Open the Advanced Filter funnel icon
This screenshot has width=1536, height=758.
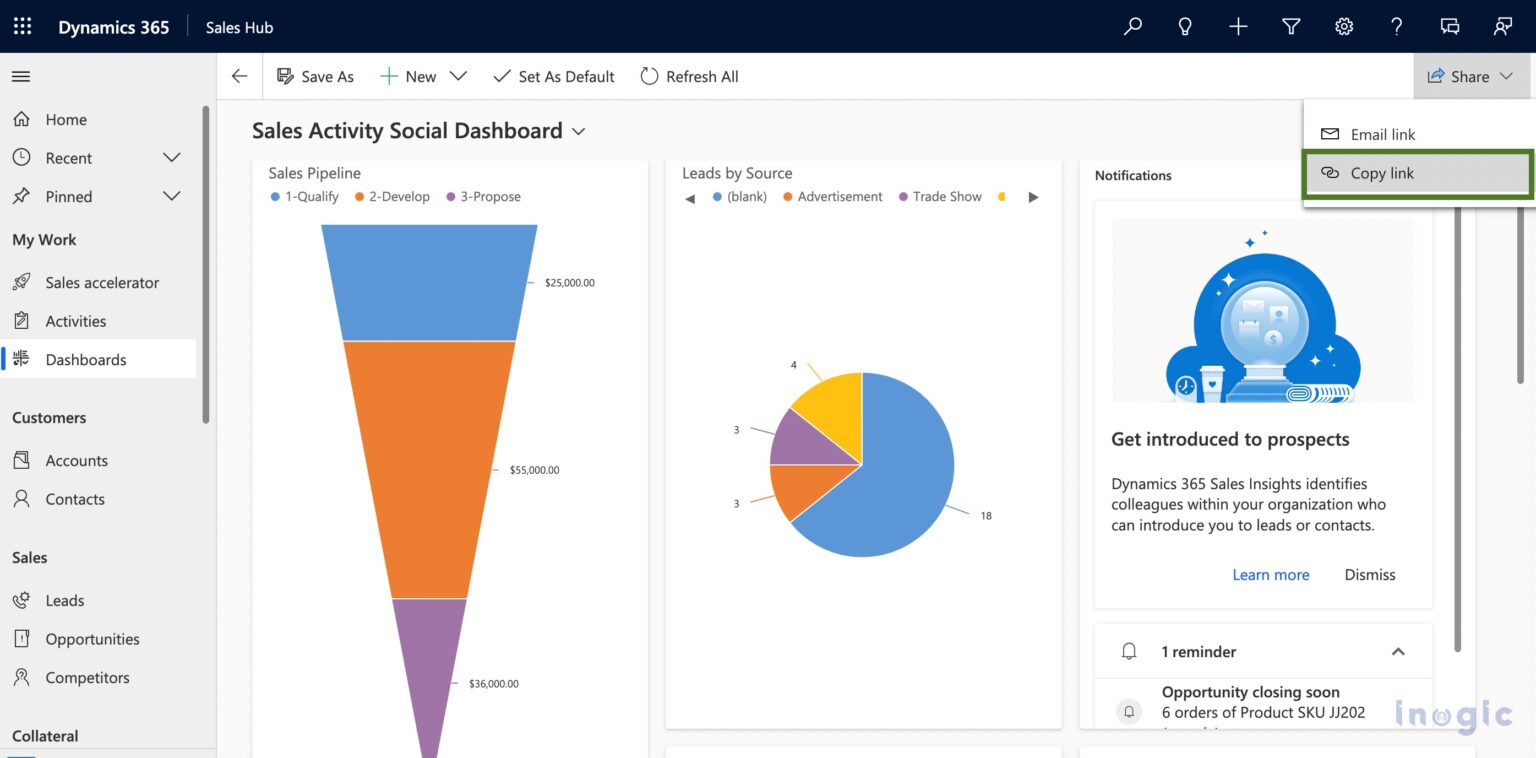click(1290, 26)
